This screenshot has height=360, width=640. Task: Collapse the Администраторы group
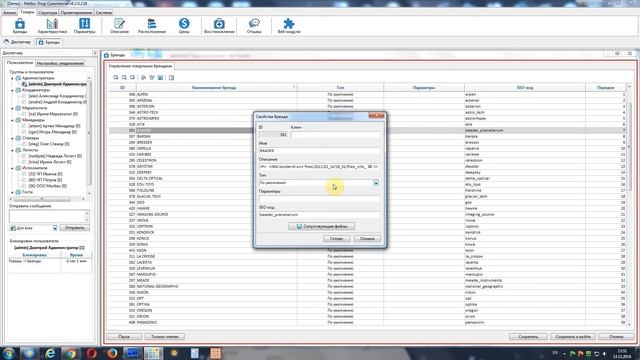coord(12,78)
